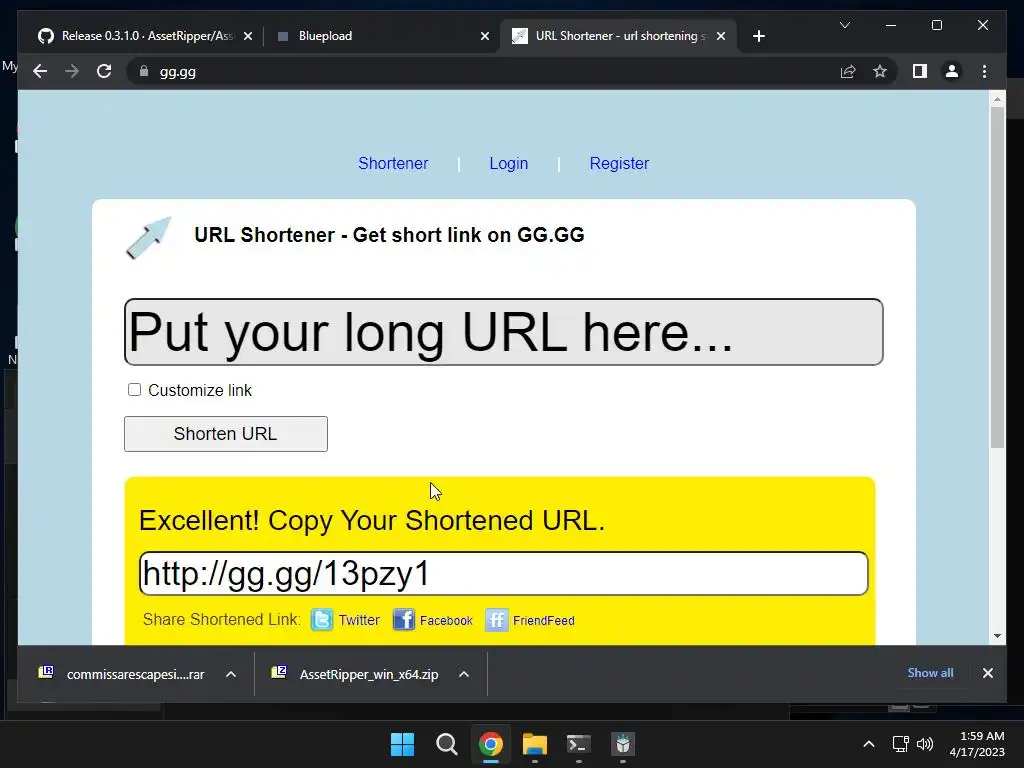Screen dimensions: 1024x768
Task: Open Windows taskbar search
Action: click(447, 744)
